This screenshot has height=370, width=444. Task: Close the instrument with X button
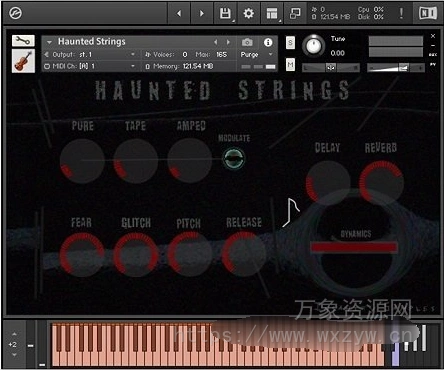[433, 36]
